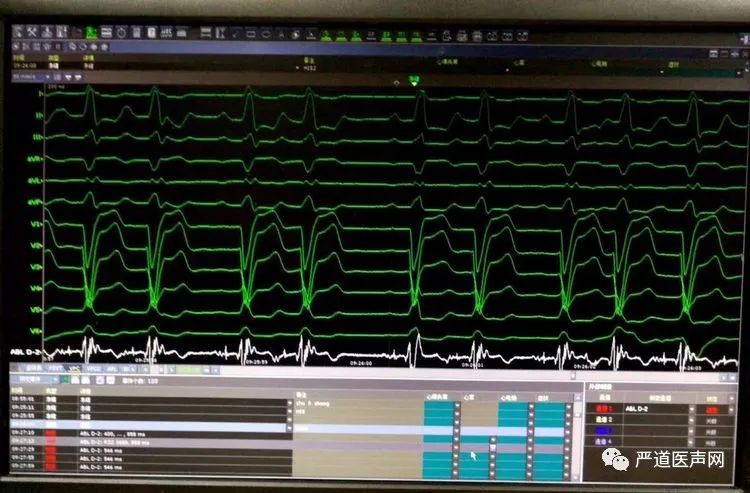Click the green highlighted icon in top toolbar

[91, 32]
